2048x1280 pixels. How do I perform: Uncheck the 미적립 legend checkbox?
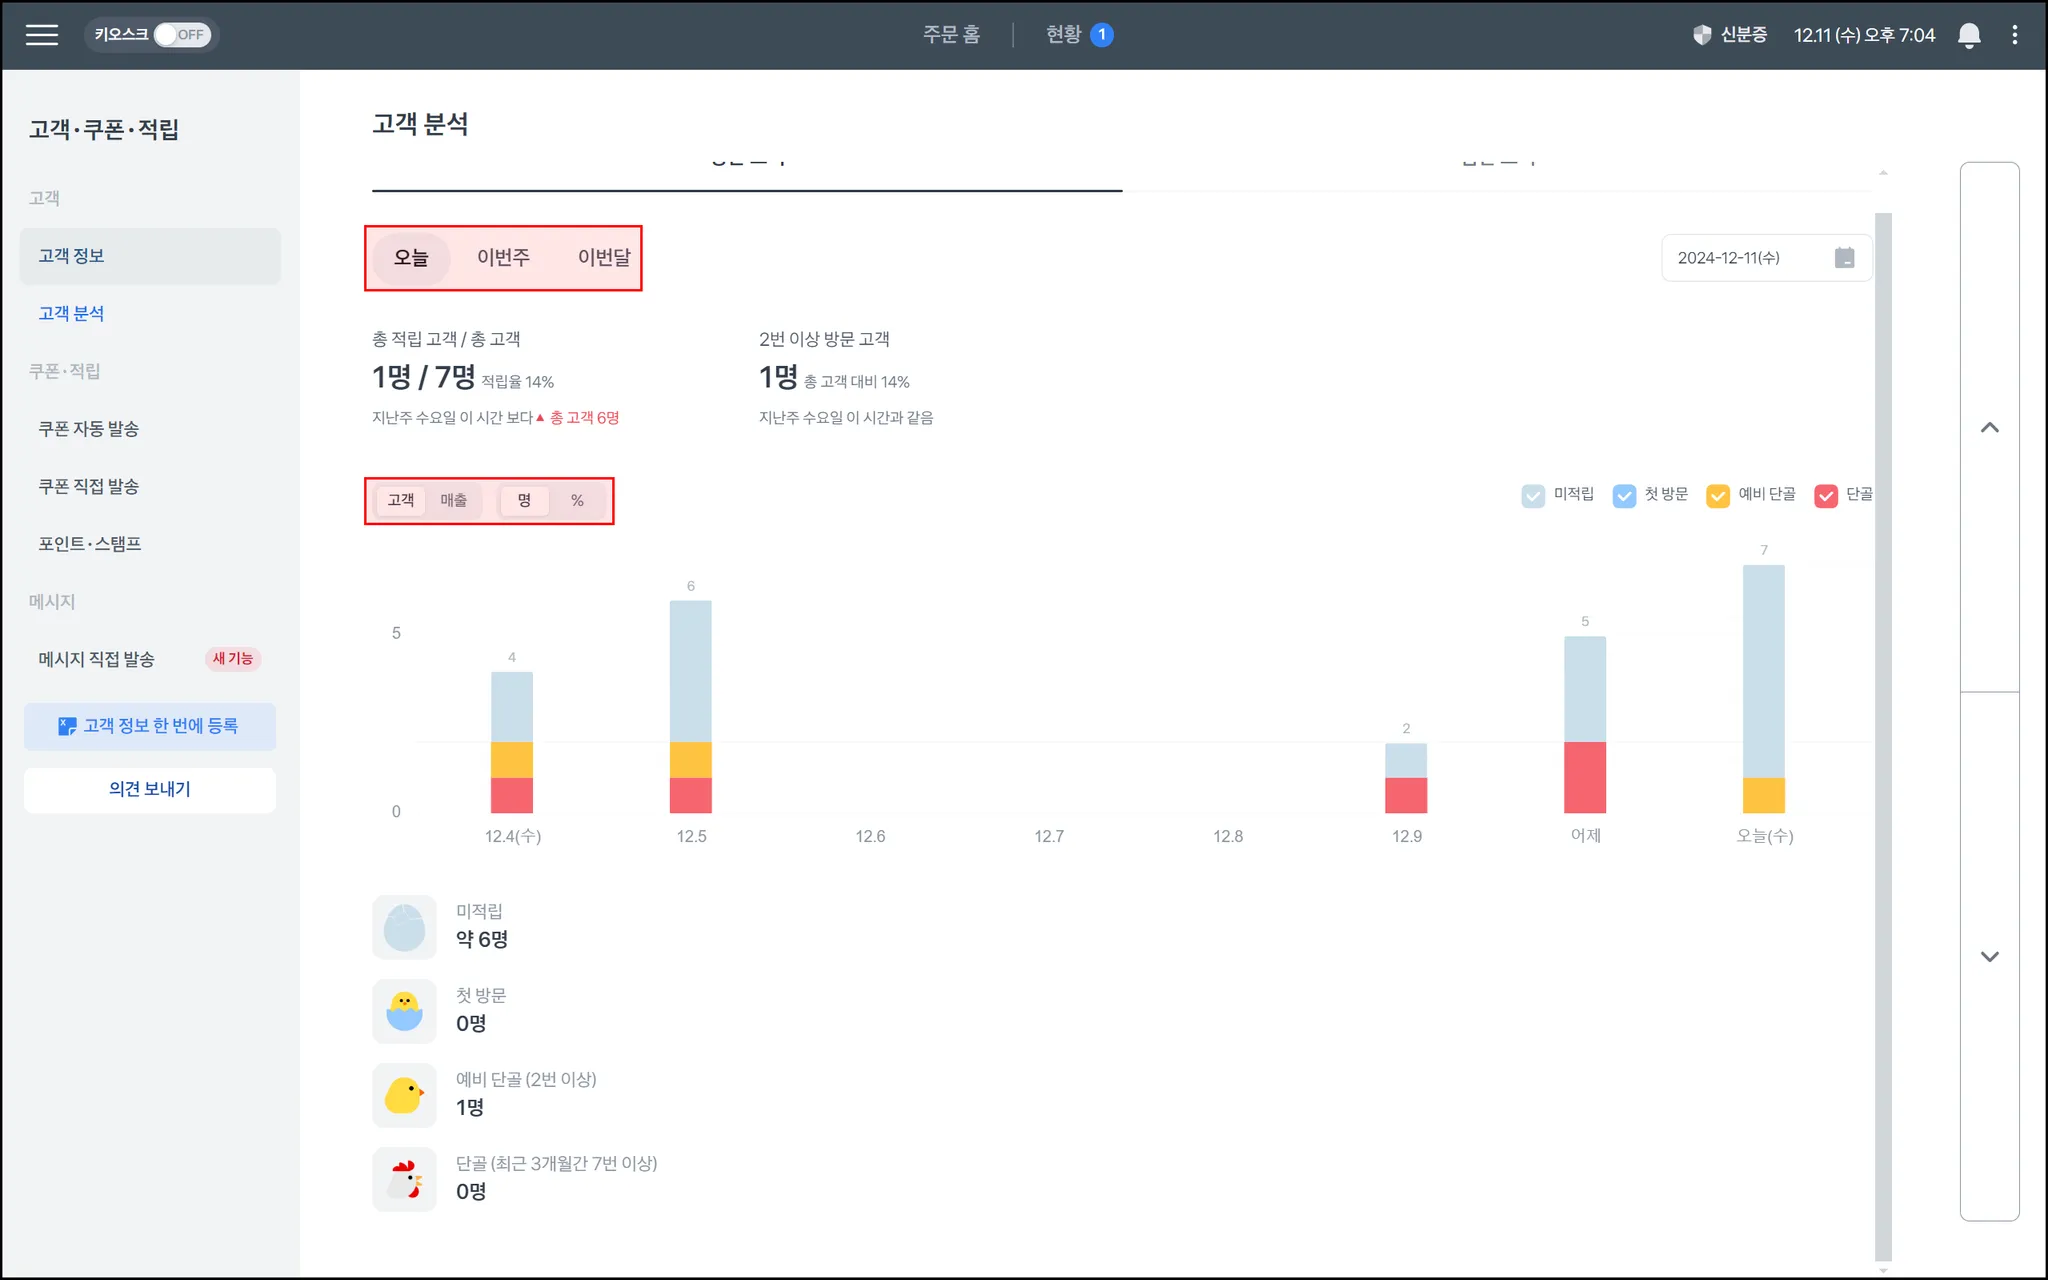coord(1532,495)
